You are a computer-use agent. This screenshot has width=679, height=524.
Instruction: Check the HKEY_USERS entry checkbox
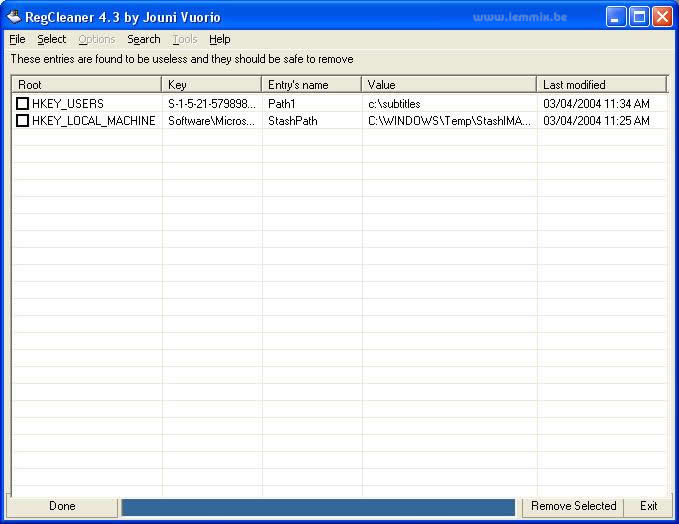22,104
